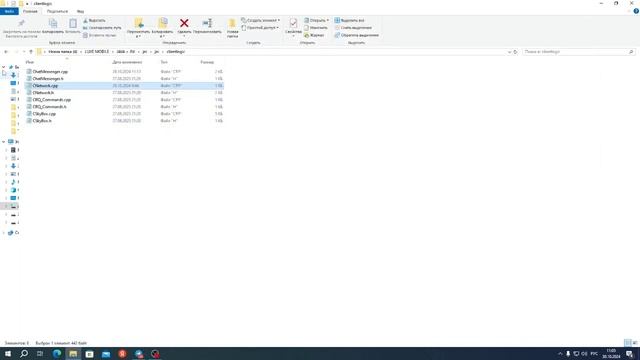This screenshot has height=360, width=640.
Task: Collapse the This PC tree node
Action: (4, 142)
